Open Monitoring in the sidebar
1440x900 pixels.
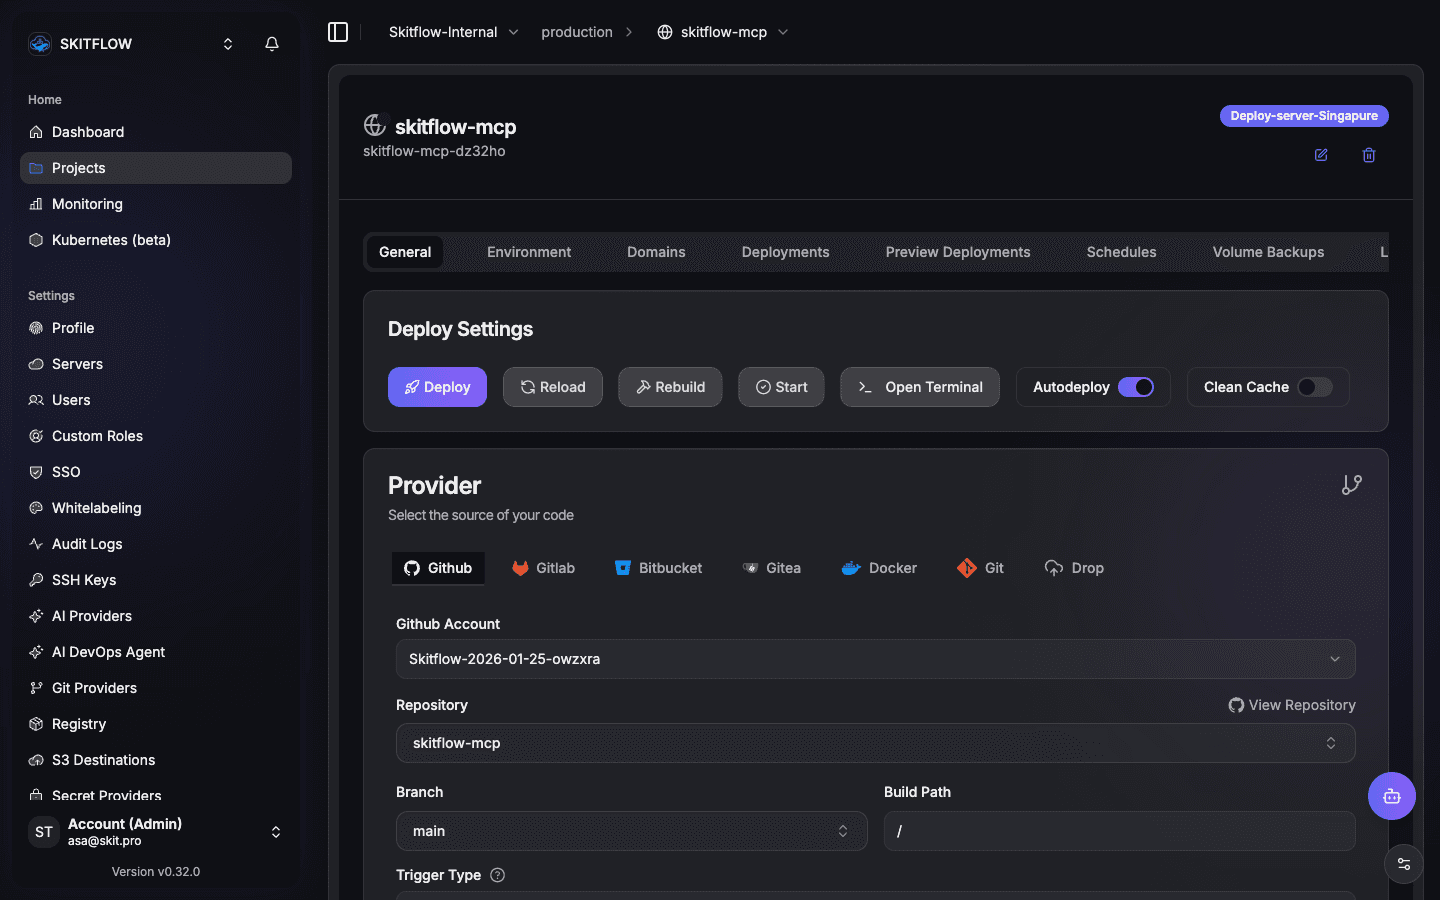tap(156, 204)
